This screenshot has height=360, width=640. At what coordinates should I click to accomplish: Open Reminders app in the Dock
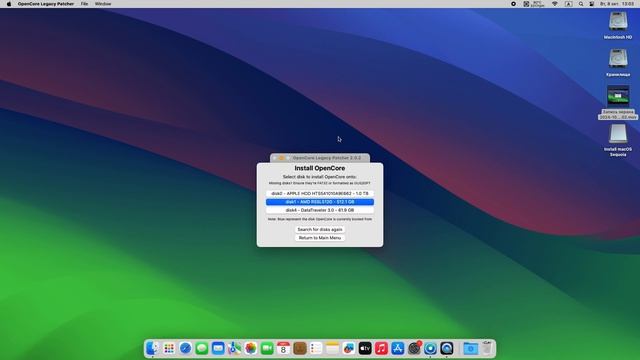point(316,348)
